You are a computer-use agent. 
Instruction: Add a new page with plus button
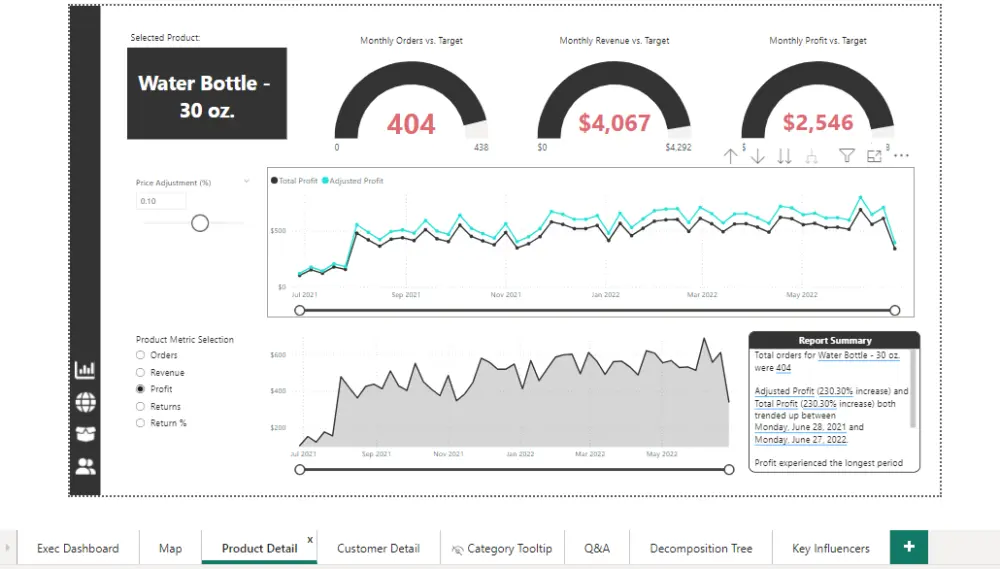[x=909, y=547]
